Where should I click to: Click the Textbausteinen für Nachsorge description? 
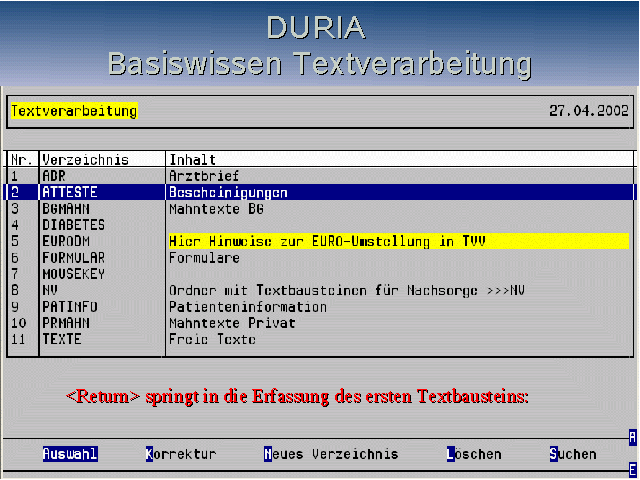347,290
